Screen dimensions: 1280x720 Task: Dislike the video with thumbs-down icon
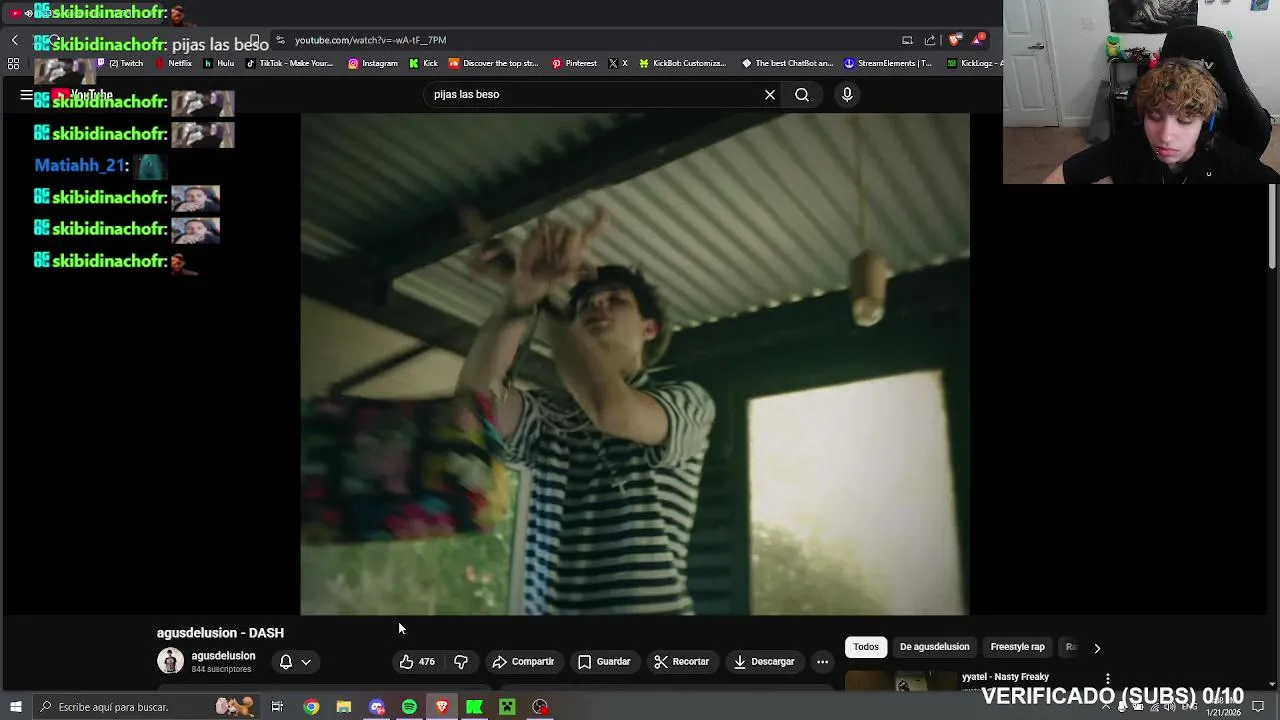pyautogui.click(x=461, y=661)
